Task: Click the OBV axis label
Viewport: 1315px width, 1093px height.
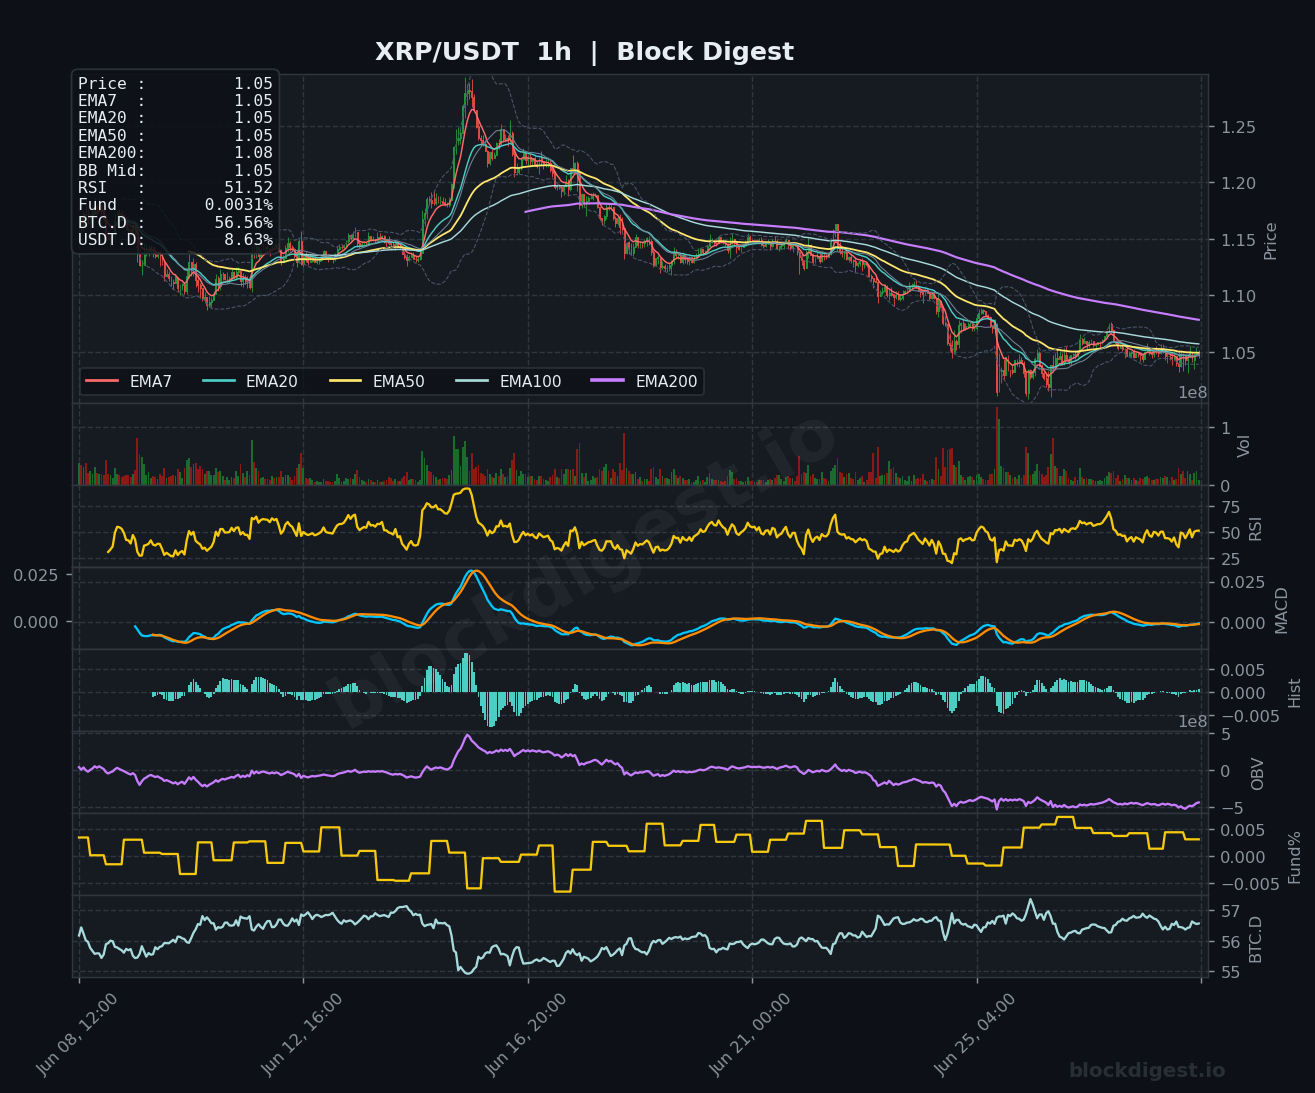Action: click(1258, 773)
